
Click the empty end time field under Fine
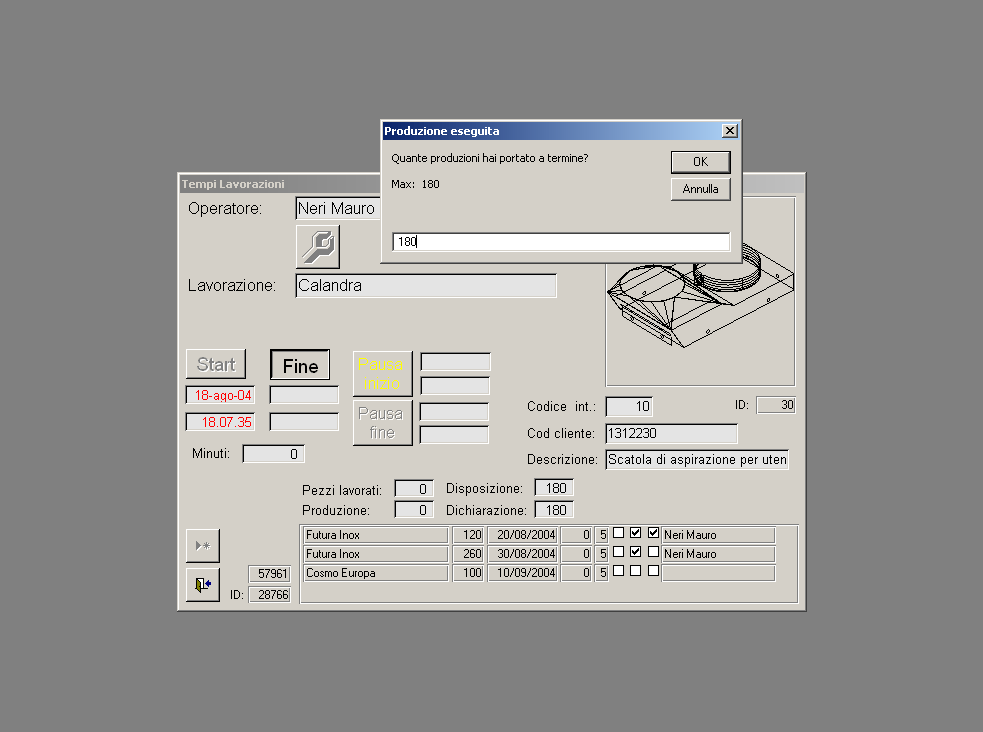pos(304,422)
